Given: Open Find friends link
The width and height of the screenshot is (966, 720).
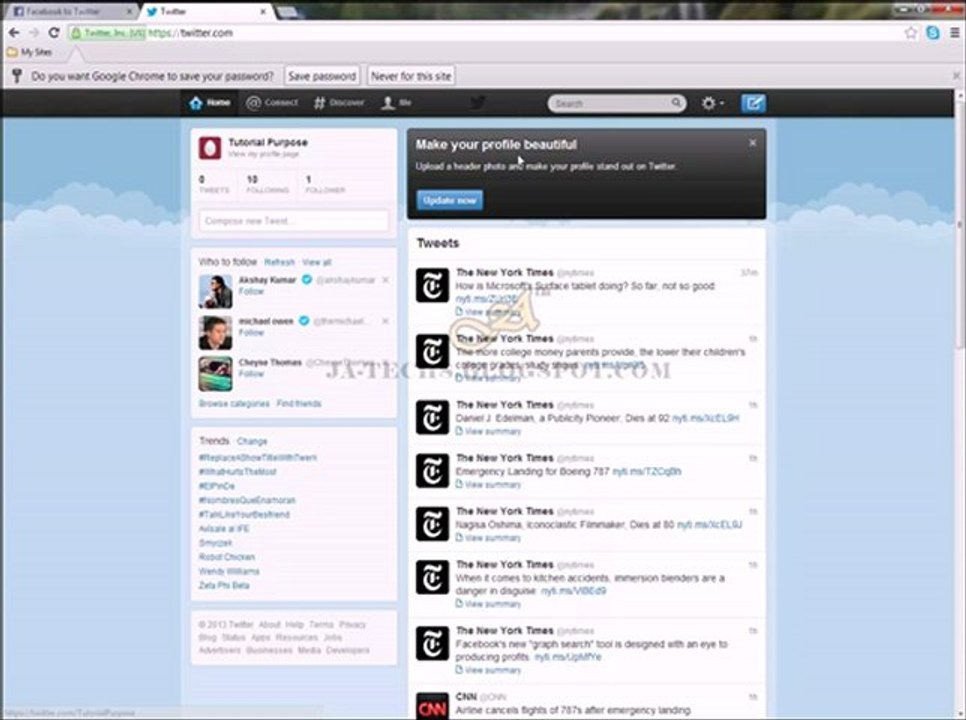Looking at the screenshot, I should pos(299,403).
